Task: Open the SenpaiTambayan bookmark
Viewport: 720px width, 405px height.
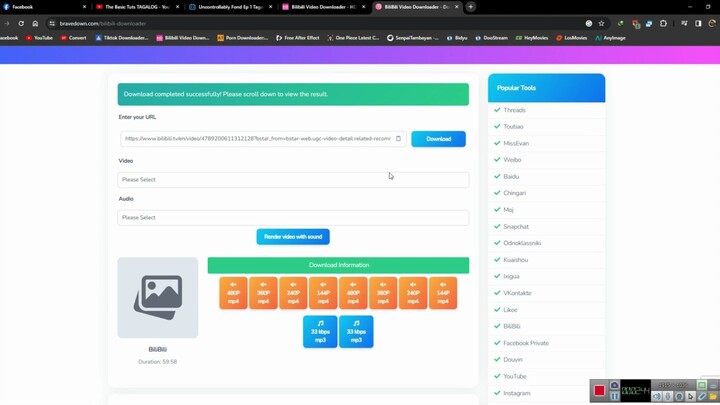Action: (412, 38)
